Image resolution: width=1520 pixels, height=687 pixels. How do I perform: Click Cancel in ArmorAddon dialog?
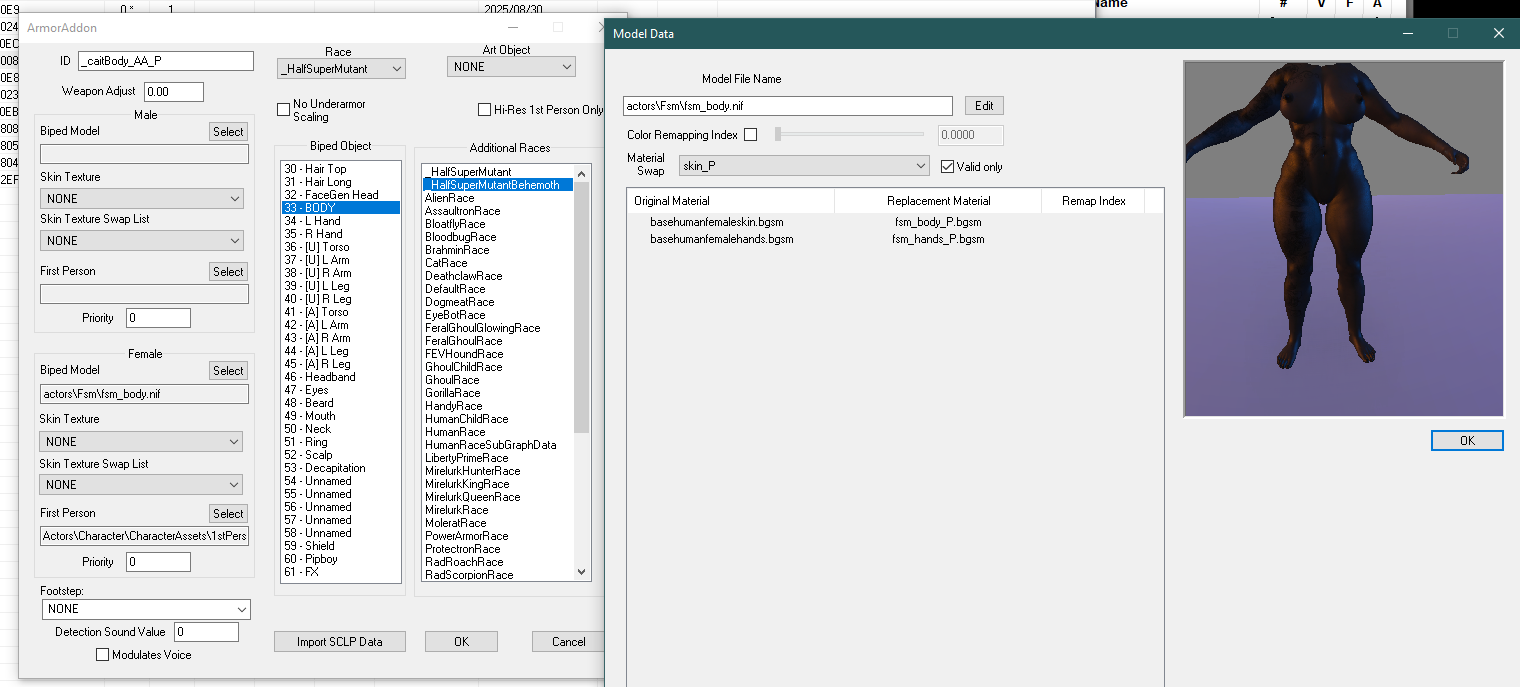[x=568, y=642]
